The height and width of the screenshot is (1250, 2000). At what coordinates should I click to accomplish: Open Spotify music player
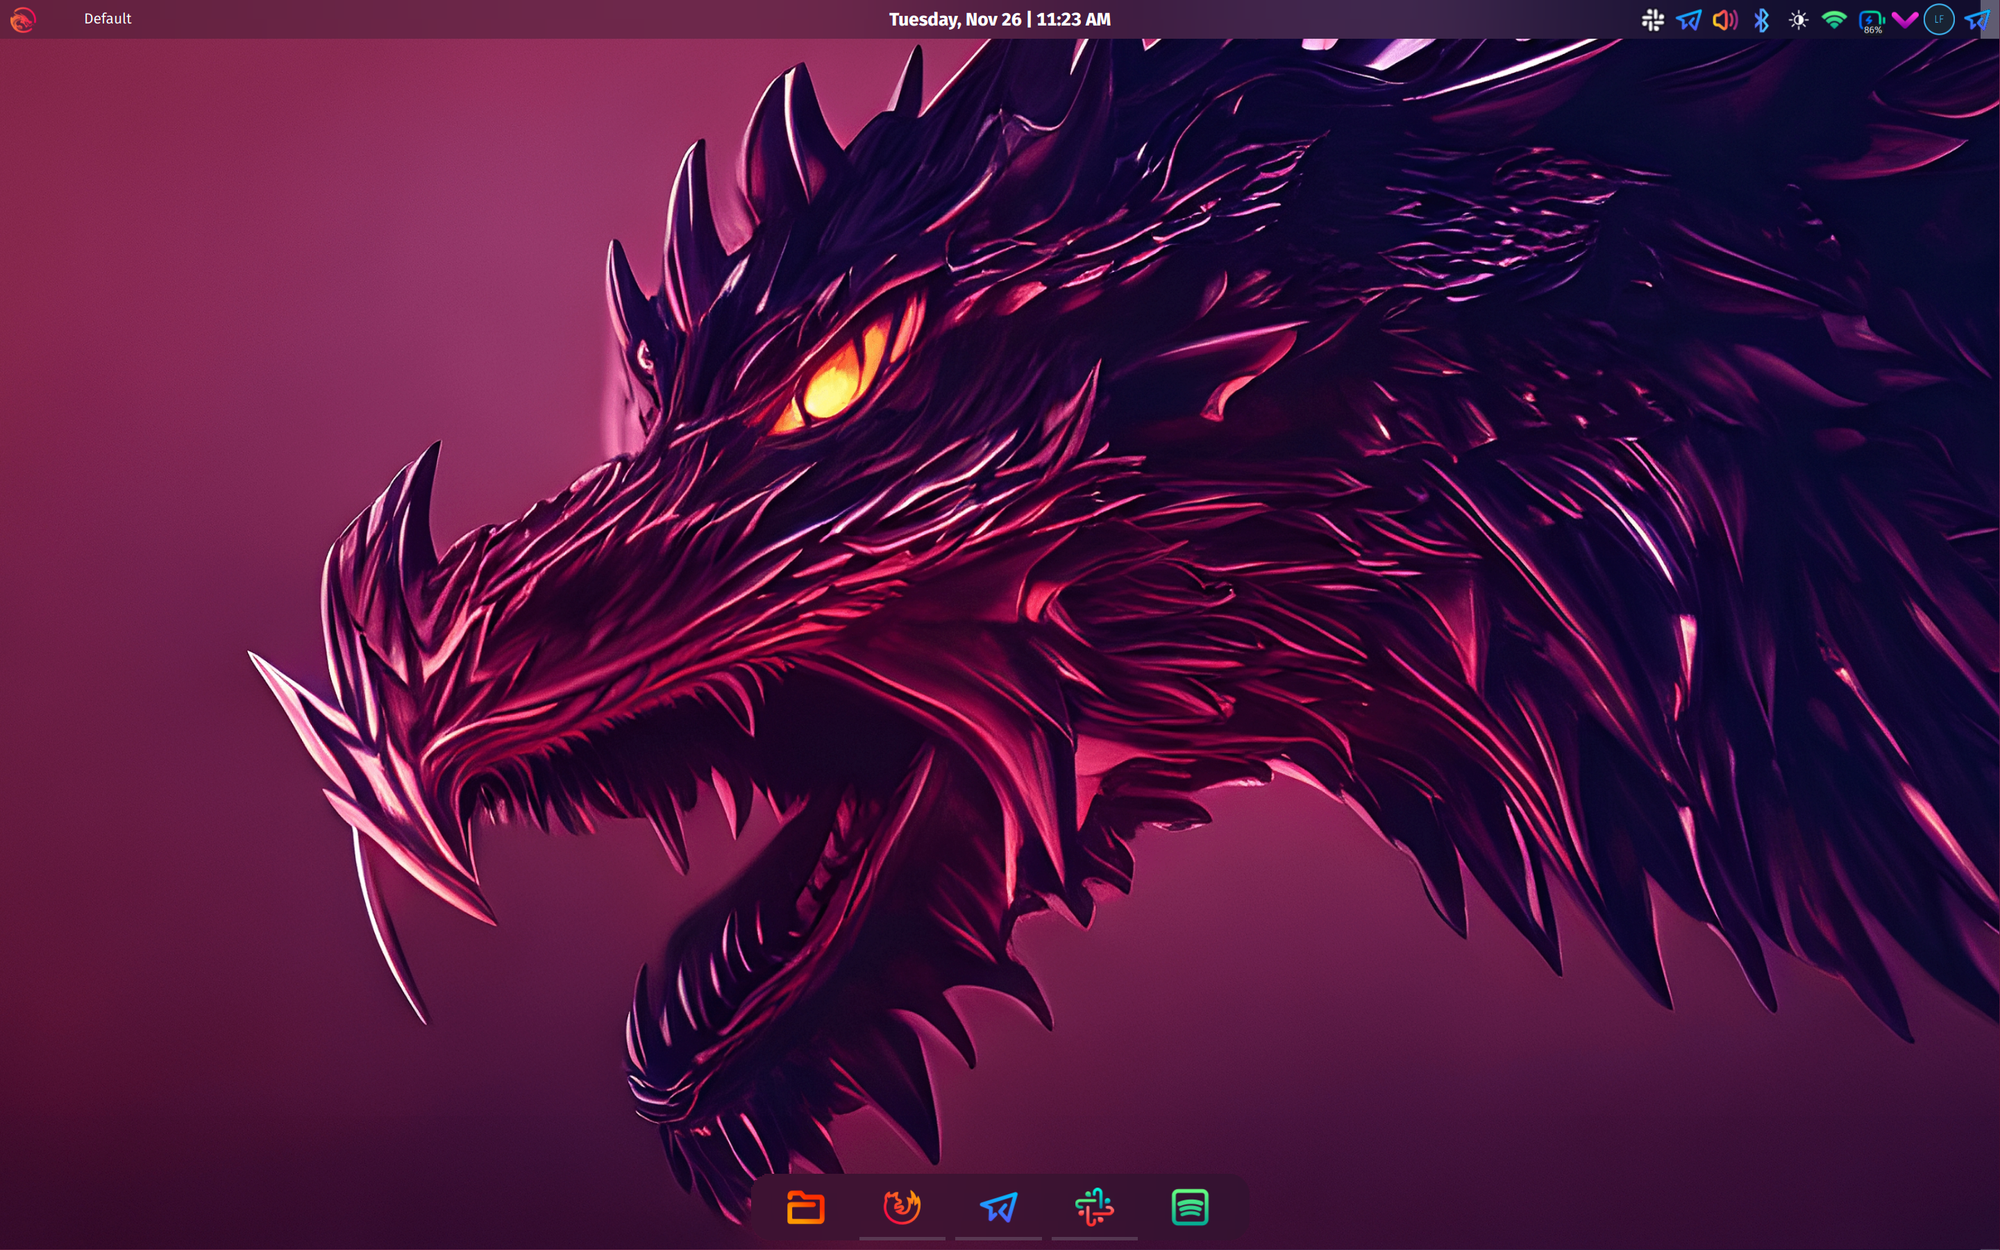(1192, 1207)
